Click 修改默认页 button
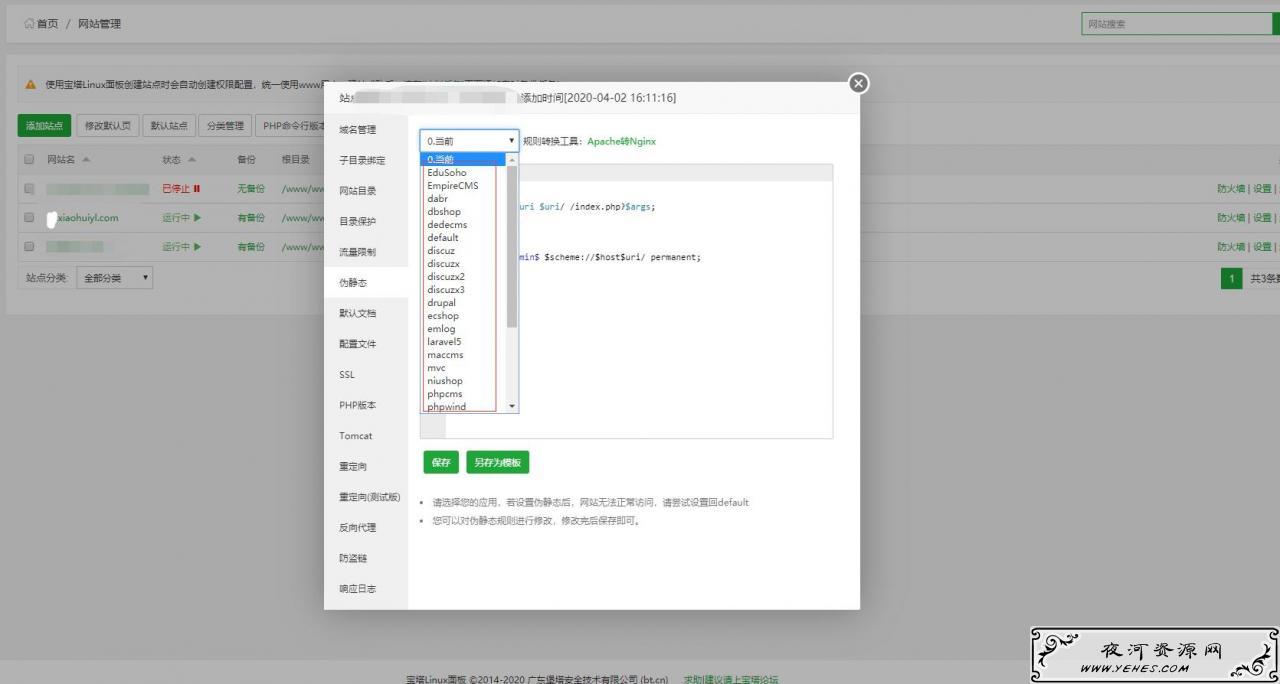Screen dimensions: 1280x684 108,126
